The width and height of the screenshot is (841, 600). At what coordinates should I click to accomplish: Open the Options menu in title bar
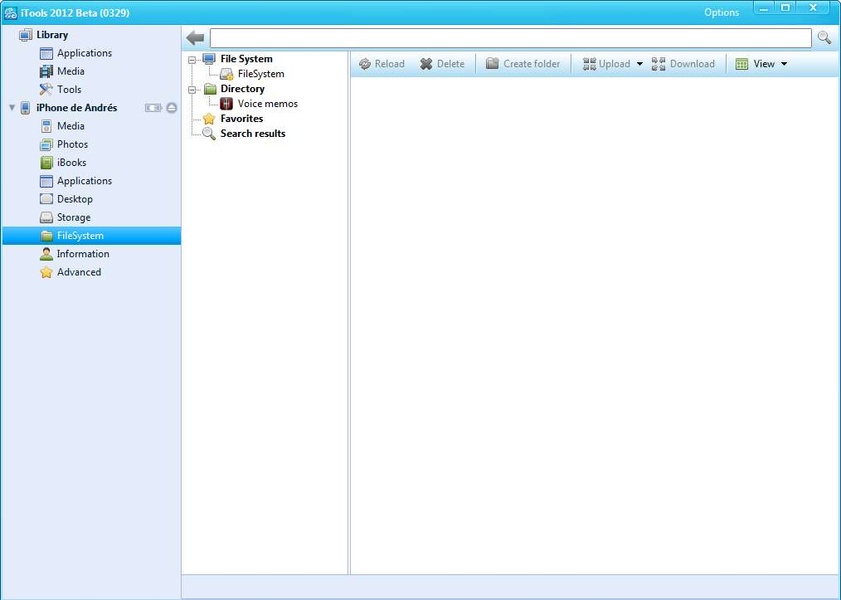tap(721, 13)
